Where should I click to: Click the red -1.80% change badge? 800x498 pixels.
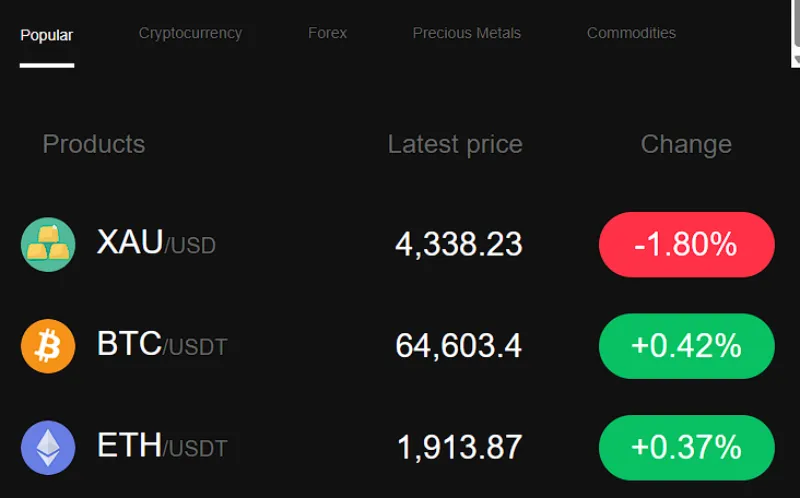tap(687, 244)
